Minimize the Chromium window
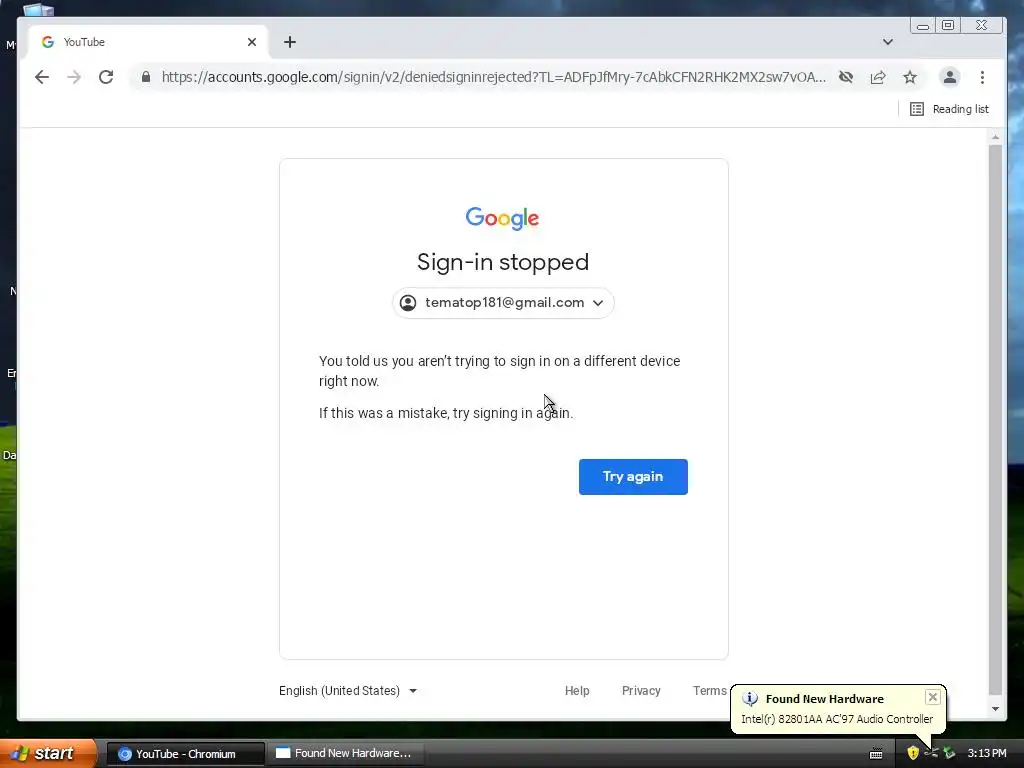The image size is (1024, 768). pos(923,25)
